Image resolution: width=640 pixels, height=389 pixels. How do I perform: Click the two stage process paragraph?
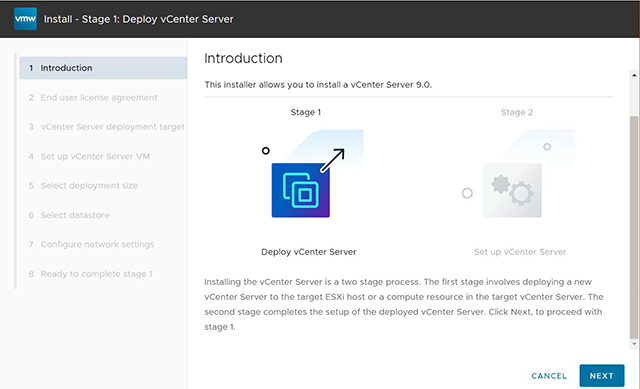[x=404, y=305]
